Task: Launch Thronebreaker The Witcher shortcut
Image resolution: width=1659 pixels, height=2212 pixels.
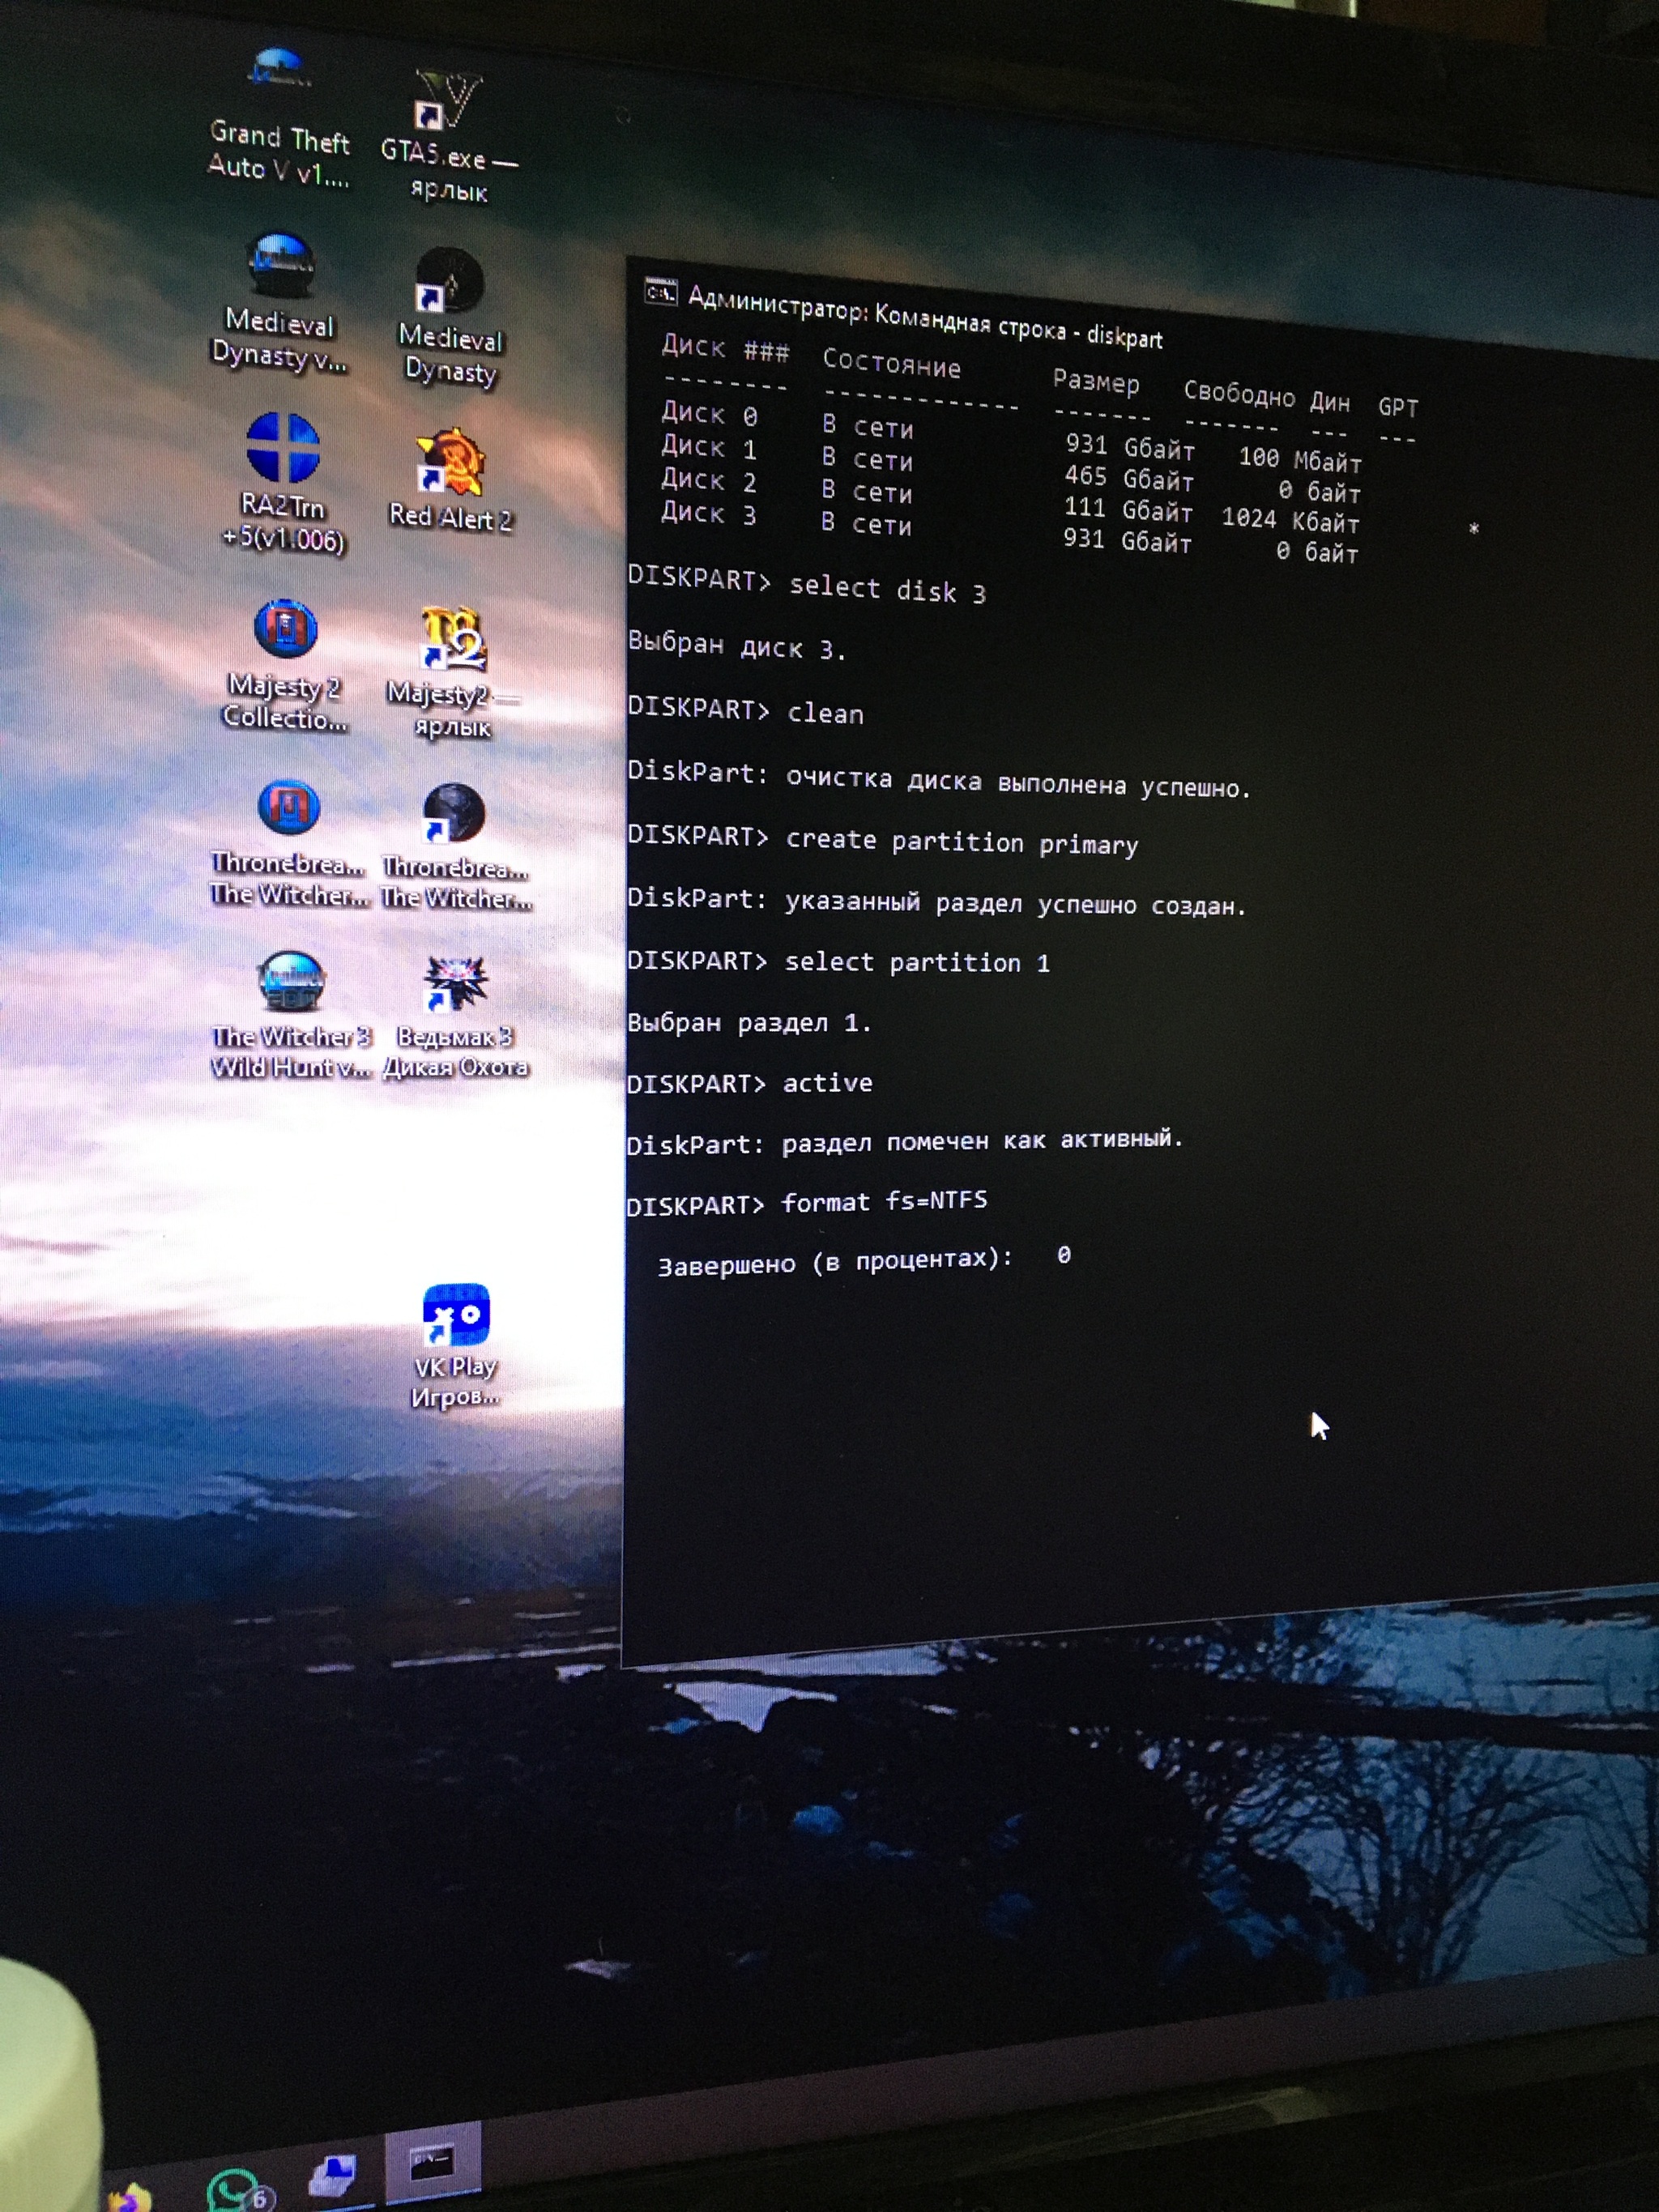Action: (454, 813)
